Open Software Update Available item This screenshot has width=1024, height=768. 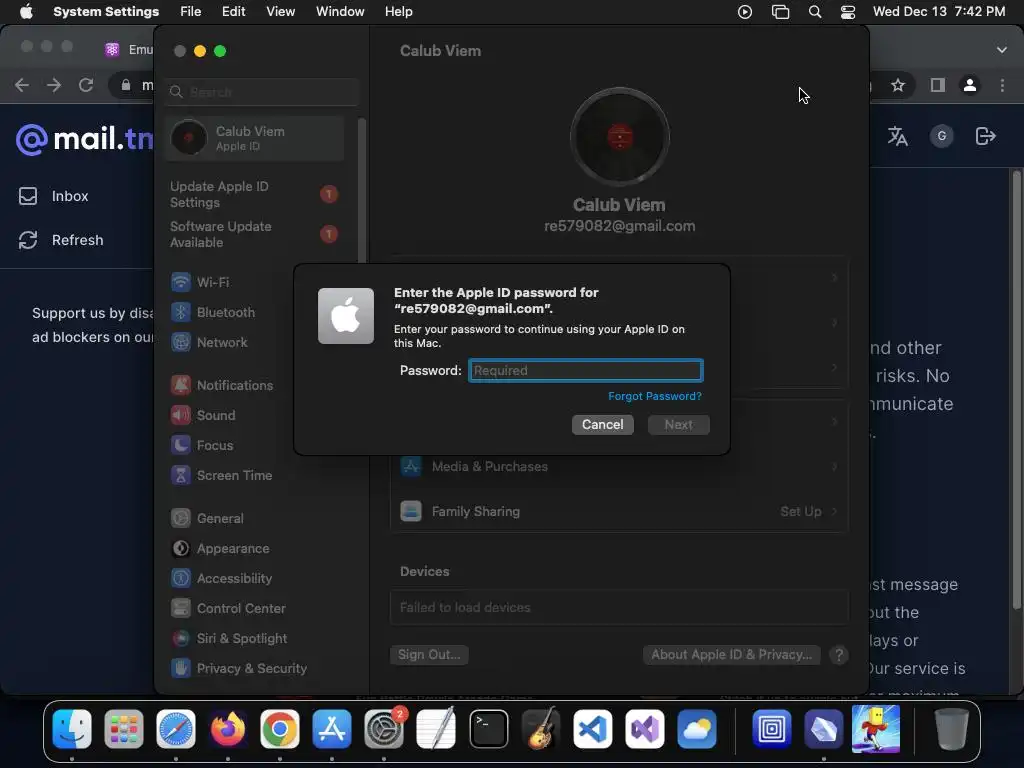point(255,234)
